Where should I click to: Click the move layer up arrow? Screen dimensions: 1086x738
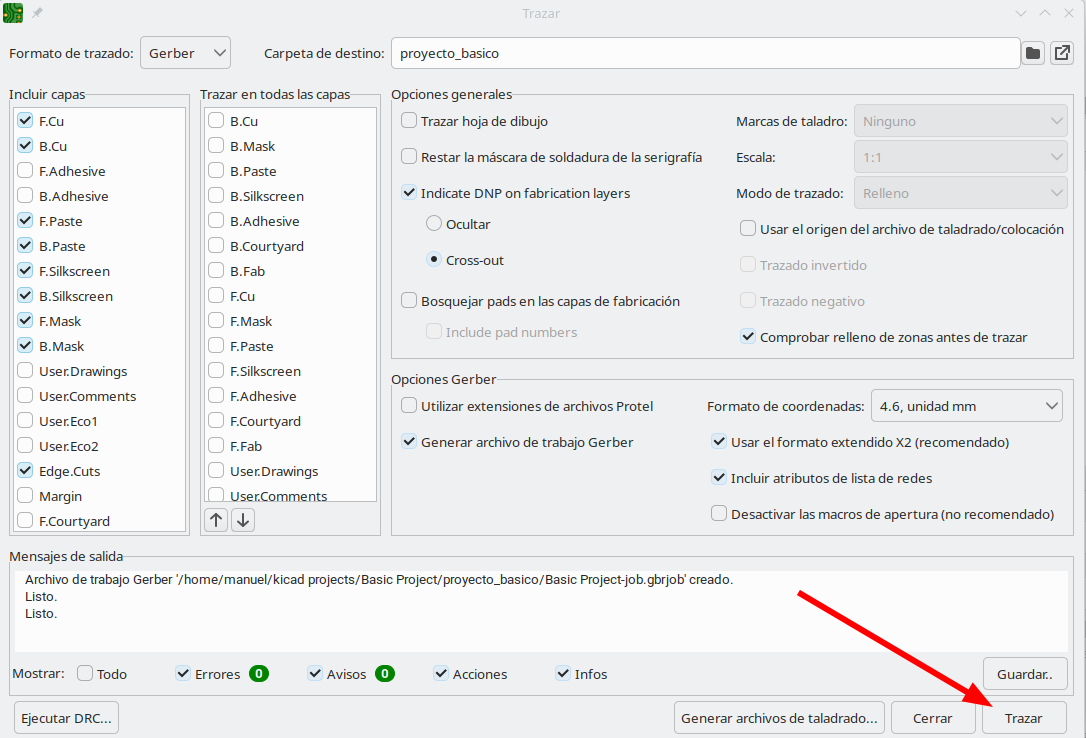tap(216, 520)
